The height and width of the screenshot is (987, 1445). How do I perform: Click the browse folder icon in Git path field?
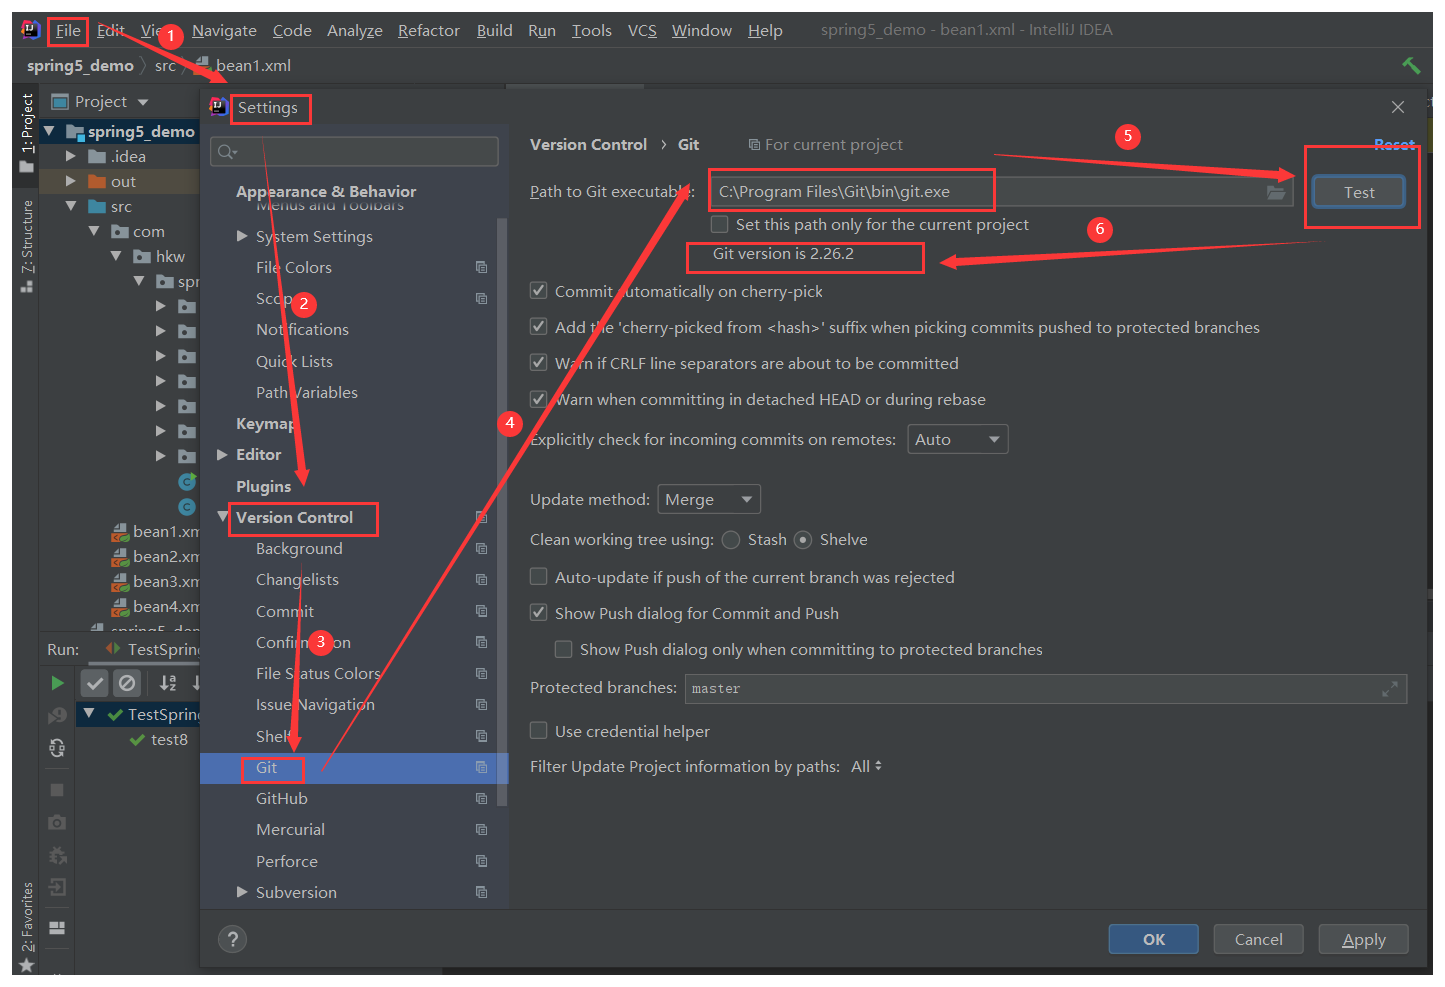point(1276,192)
